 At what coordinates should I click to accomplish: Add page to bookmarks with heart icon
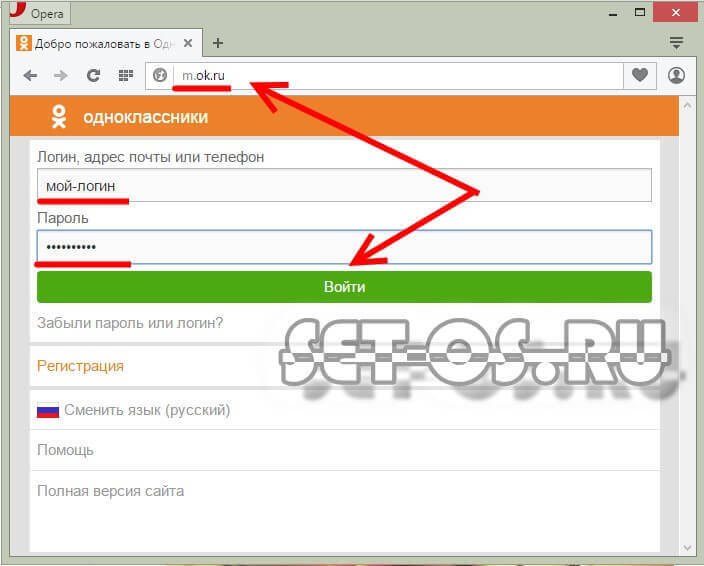tap(640, 75)
